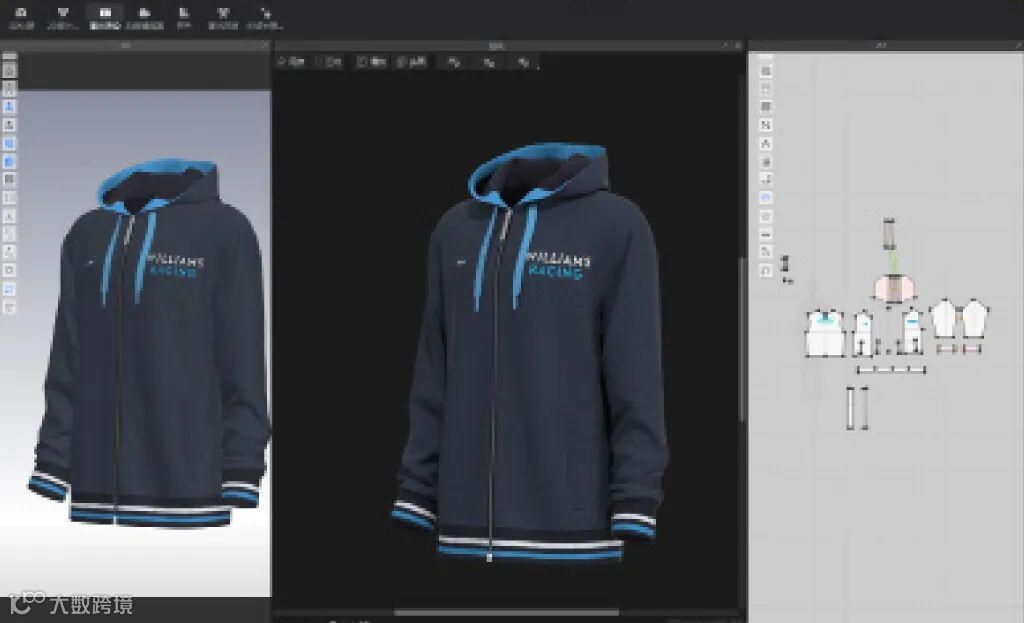The height and width of the screenshot is (623, 1024).
Task: Select the second tool in the 2D pattern sidebar
Action: [766, 89]
